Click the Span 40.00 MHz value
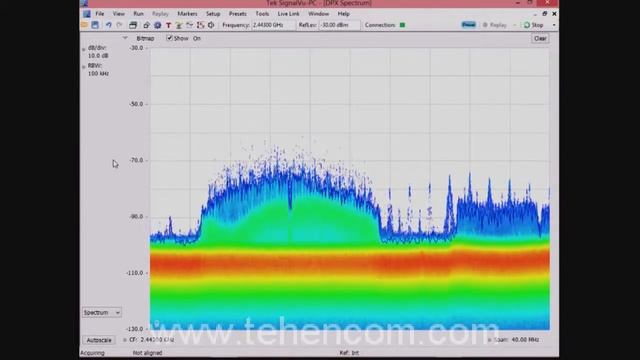 525,340
